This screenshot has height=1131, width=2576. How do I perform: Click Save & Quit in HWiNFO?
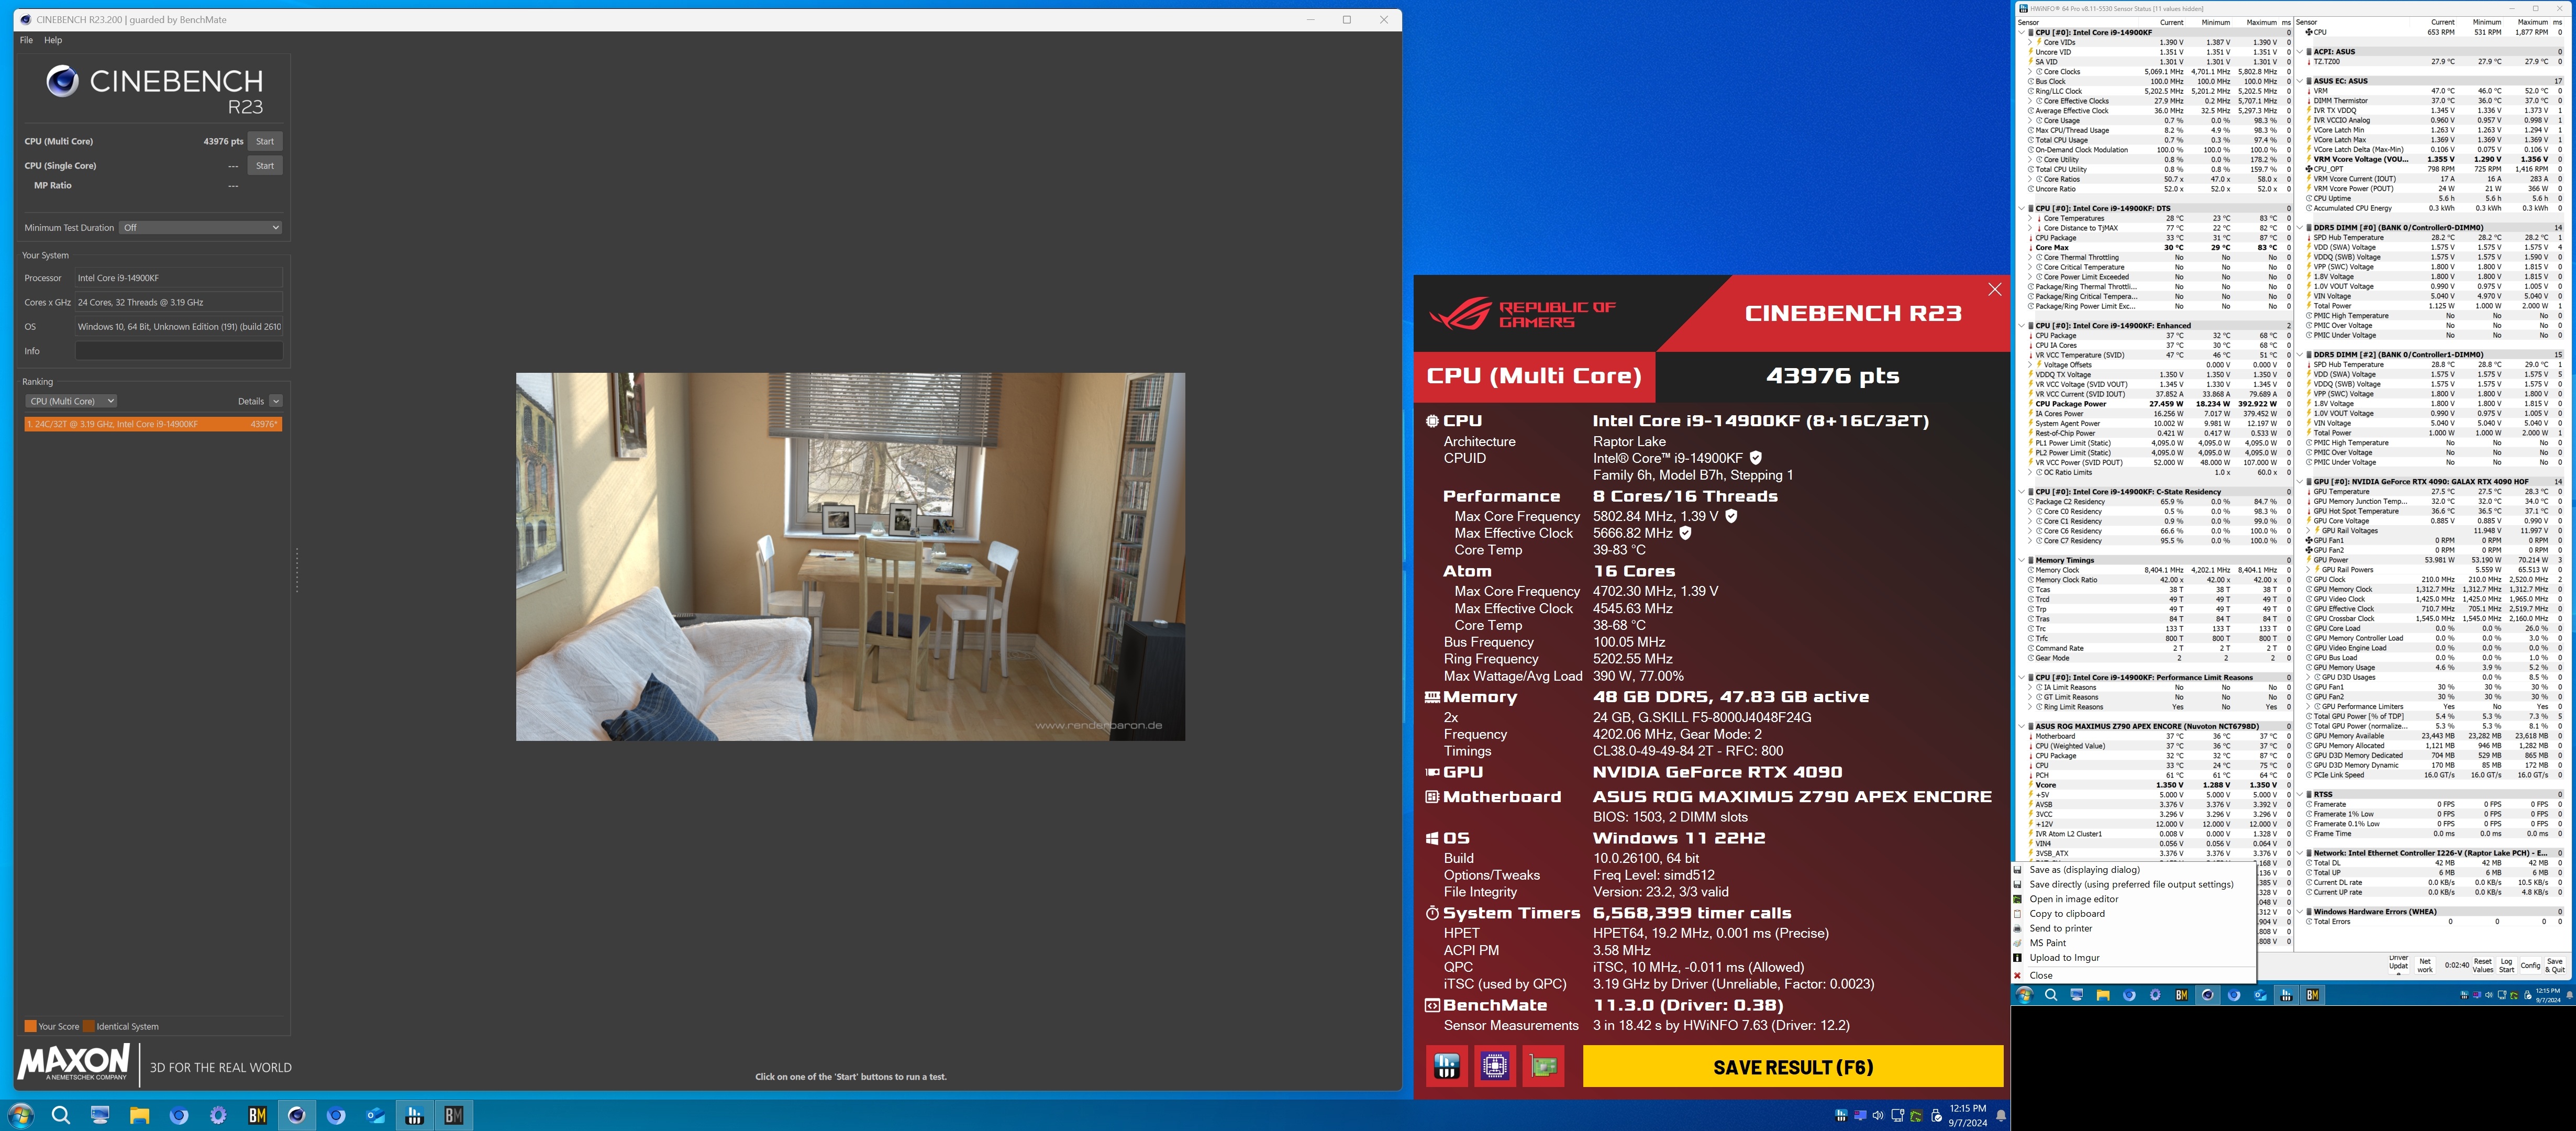point(2555,965)
